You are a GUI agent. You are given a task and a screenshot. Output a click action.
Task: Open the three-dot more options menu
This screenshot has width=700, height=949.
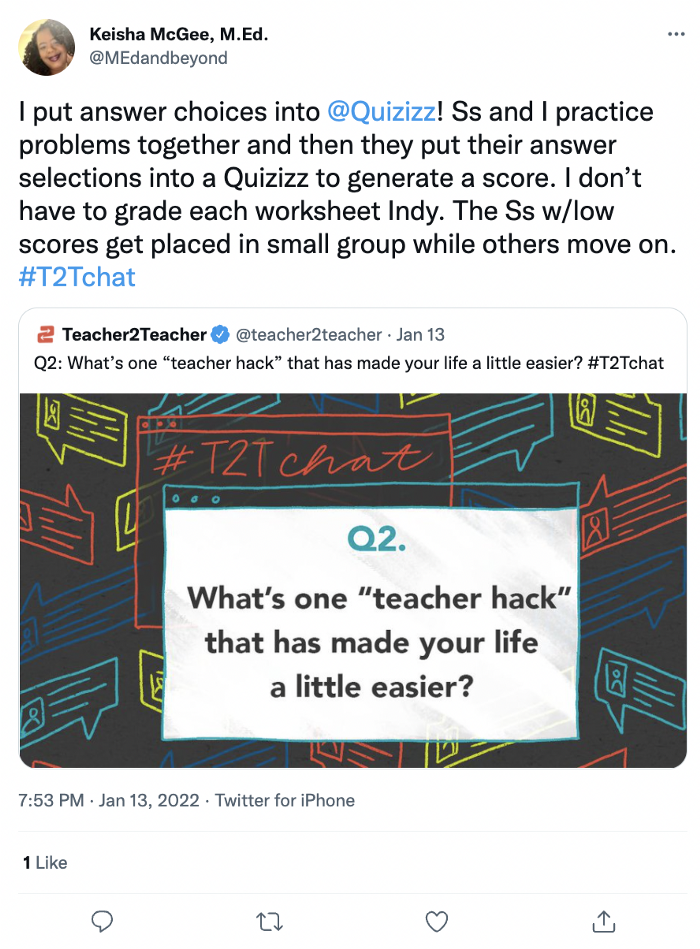676,35
